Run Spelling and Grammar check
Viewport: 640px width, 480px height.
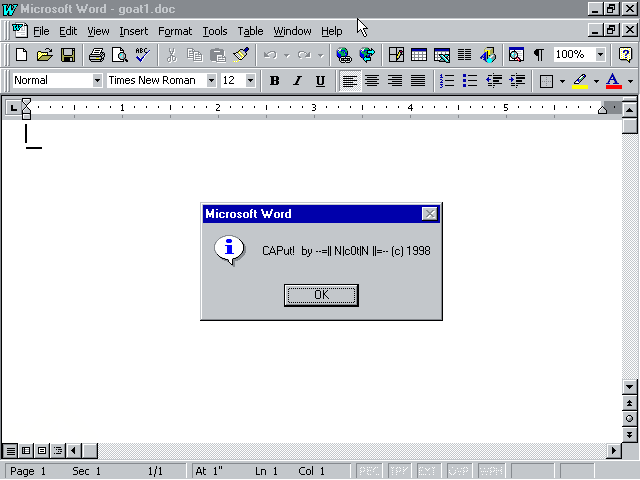(x=142, y=55)
